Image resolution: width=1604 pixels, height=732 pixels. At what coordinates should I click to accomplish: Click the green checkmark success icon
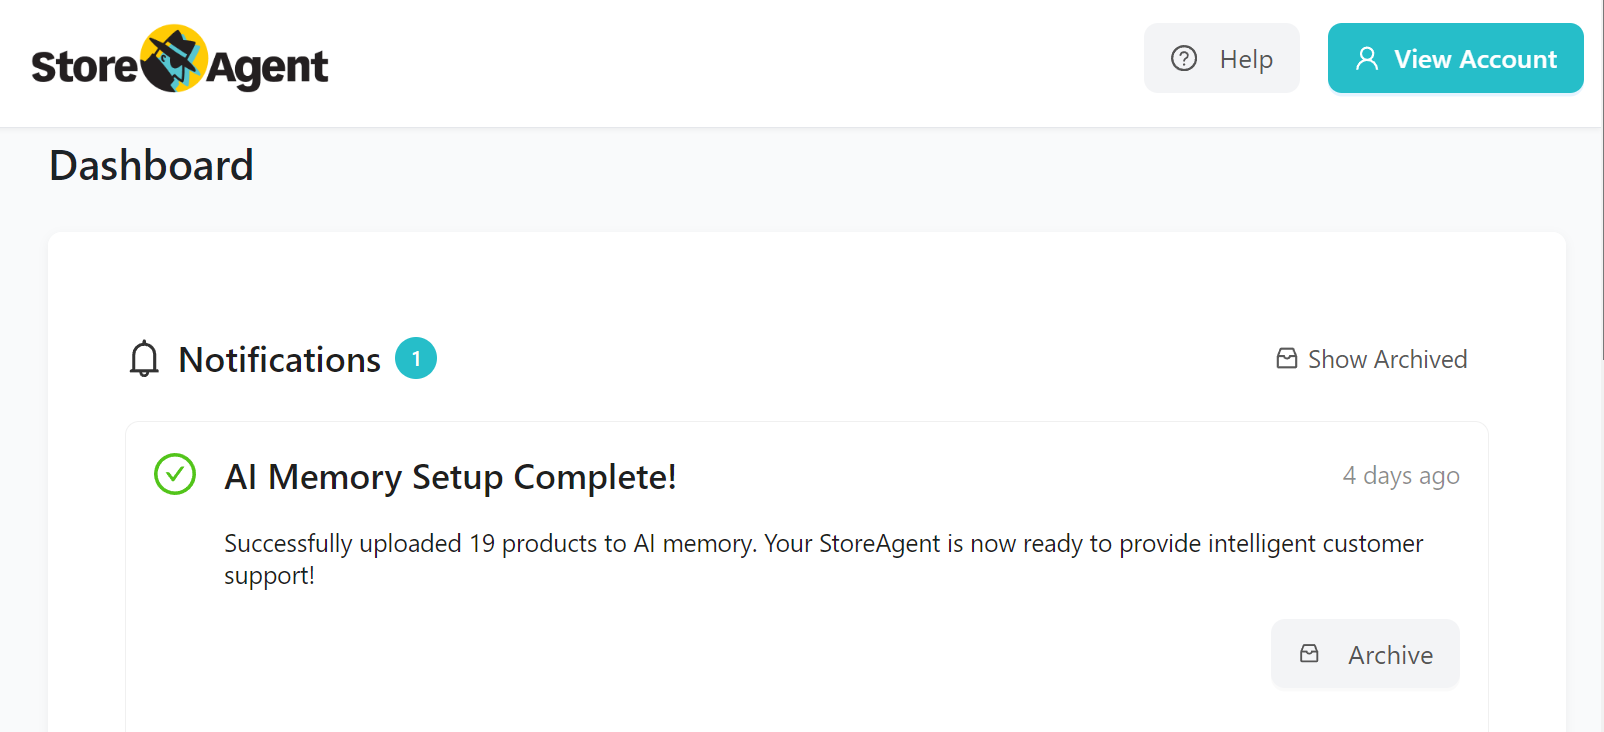pyautogui.click(x=175, y=475)
